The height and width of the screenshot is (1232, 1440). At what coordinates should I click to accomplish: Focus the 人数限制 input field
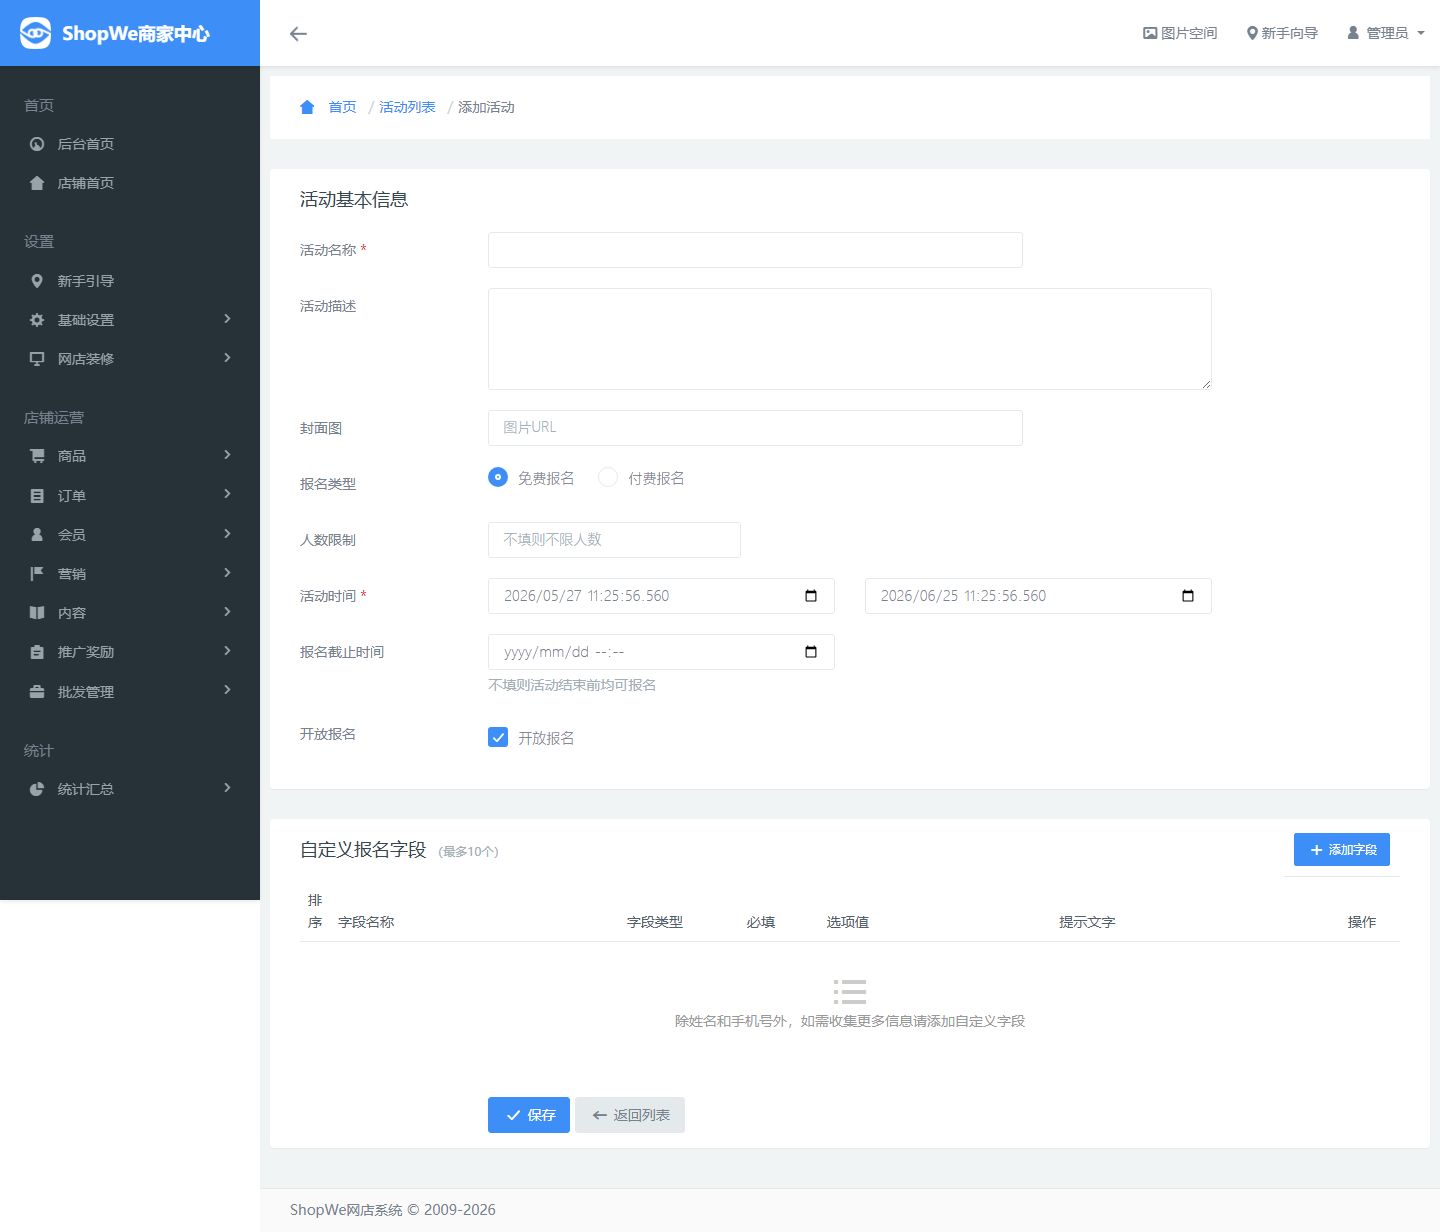[614, 540]
